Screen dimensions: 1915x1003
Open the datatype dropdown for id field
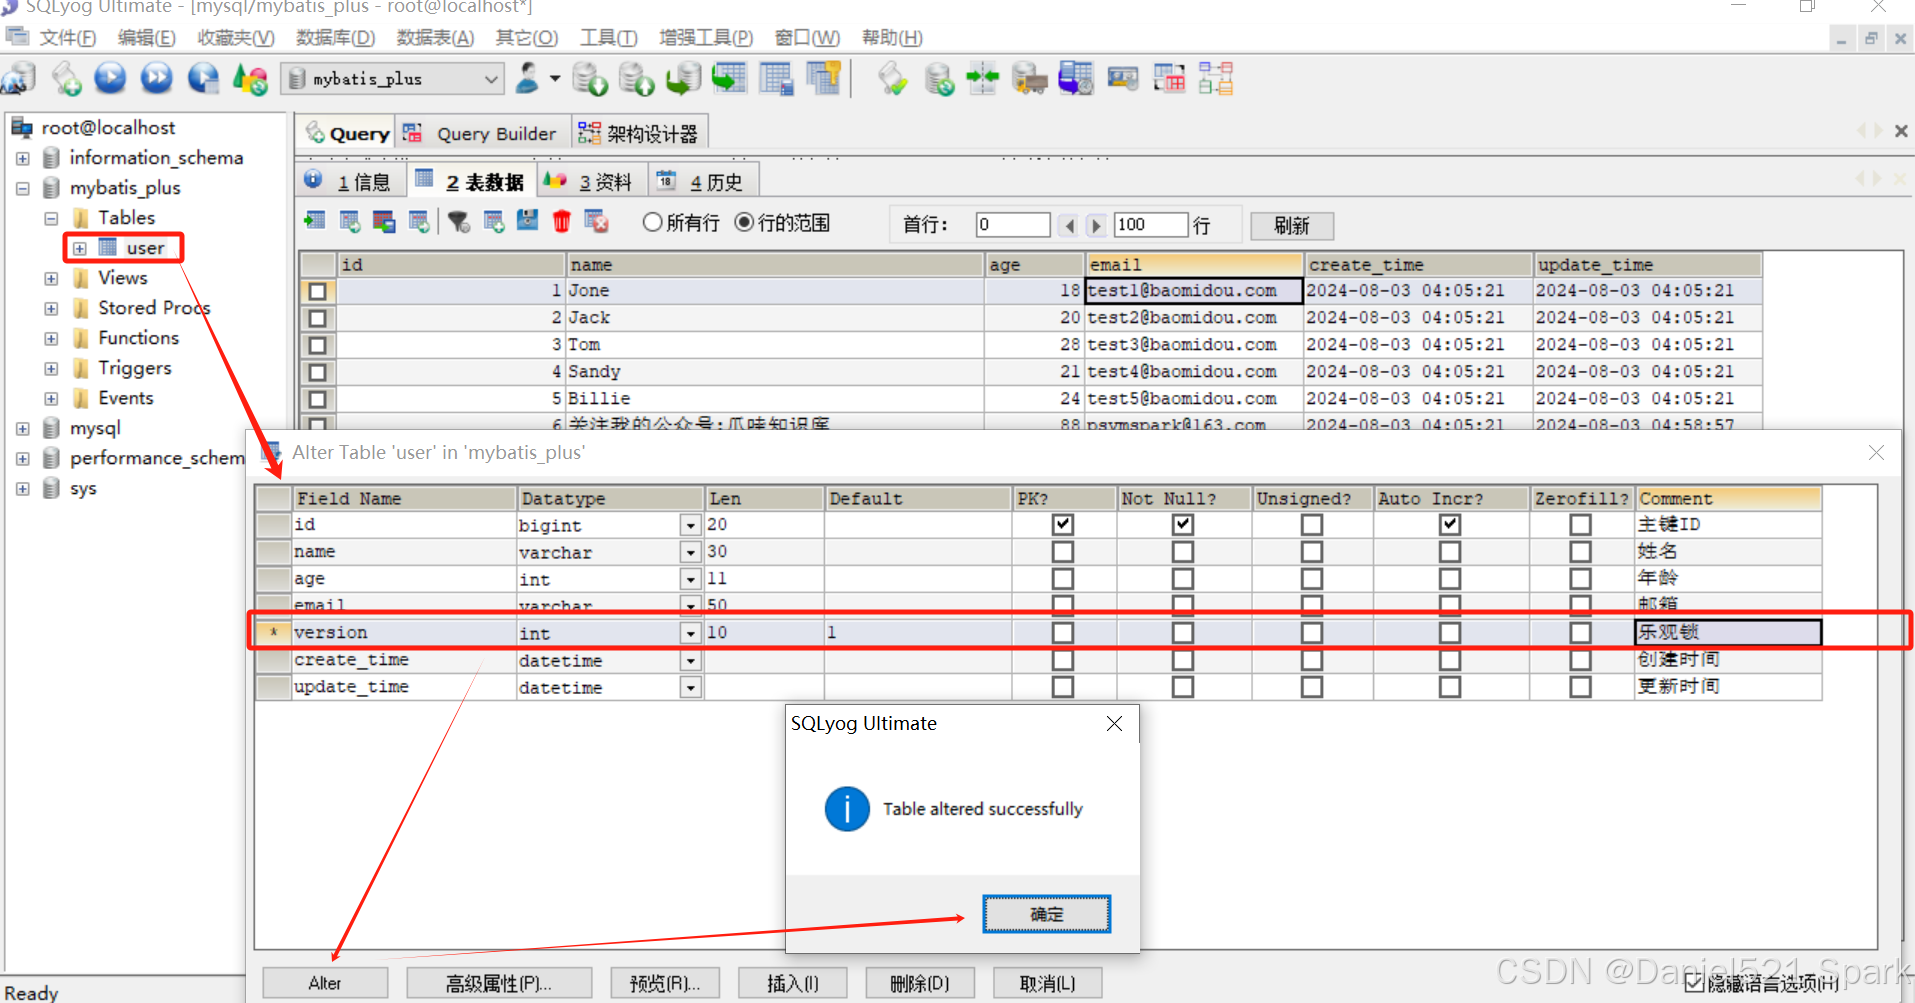(x=690, y=525)
